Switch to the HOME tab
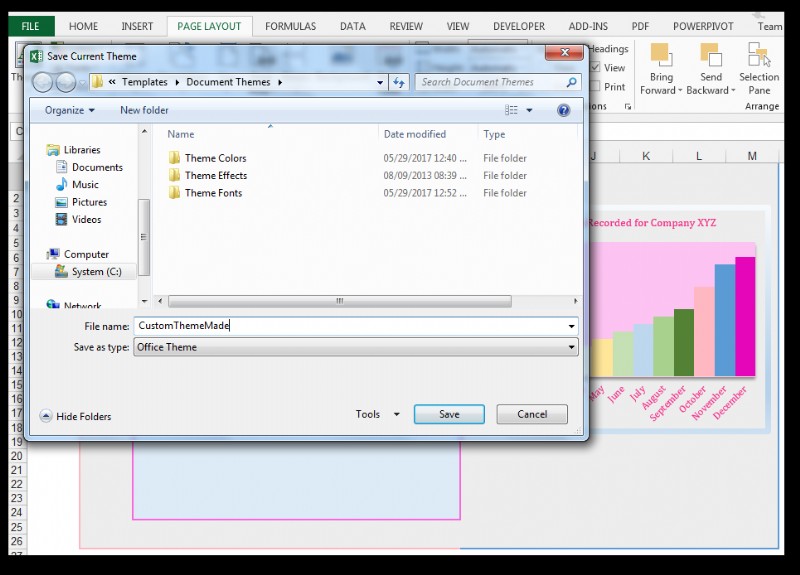The image size is (800, 575). click(x=83, y=26)
